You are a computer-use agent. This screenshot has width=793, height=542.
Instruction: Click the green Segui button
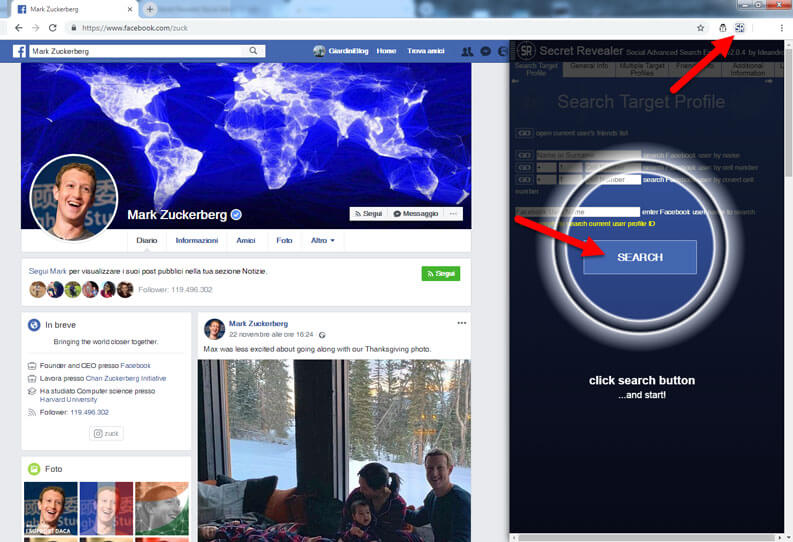(x=440, y=274)
